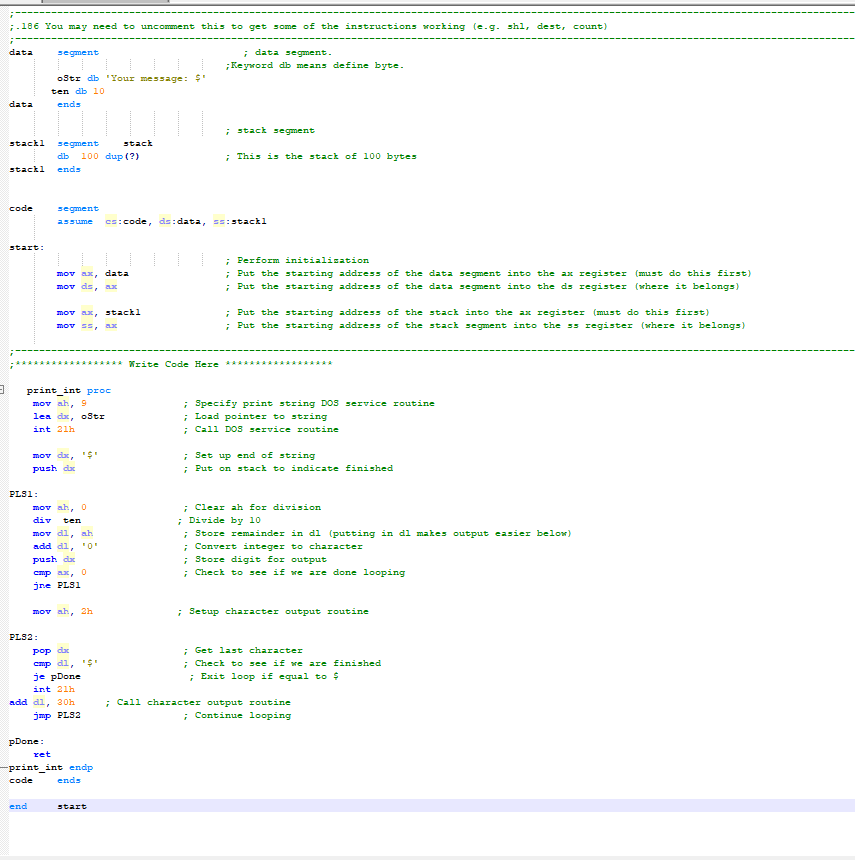Click the 'Keyword db means define byte' comment
This screenshot has height=860, width=855.
point(314,65)
